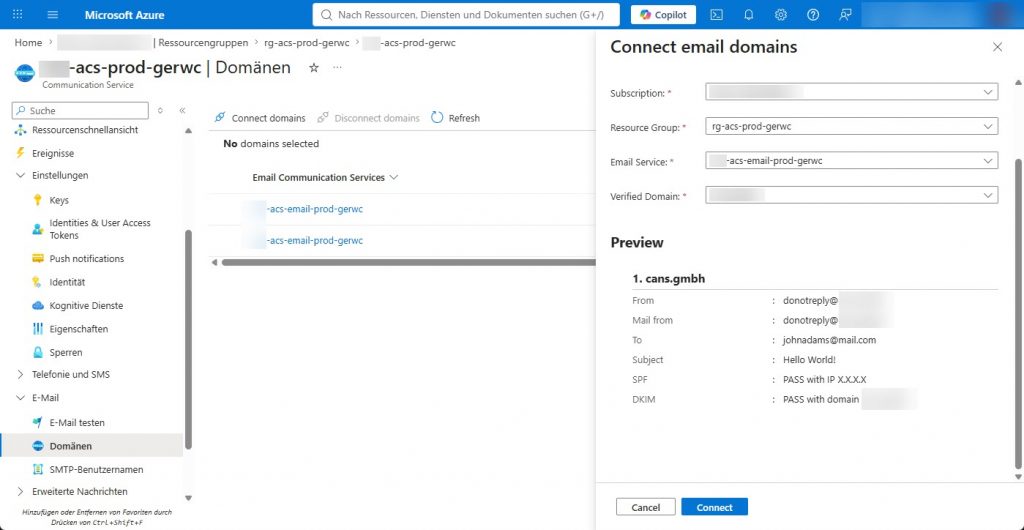Open the Email Service dropdown
Image resolution: width=1024 pixels, height=530 pixels.
click(x=852, y=161)
